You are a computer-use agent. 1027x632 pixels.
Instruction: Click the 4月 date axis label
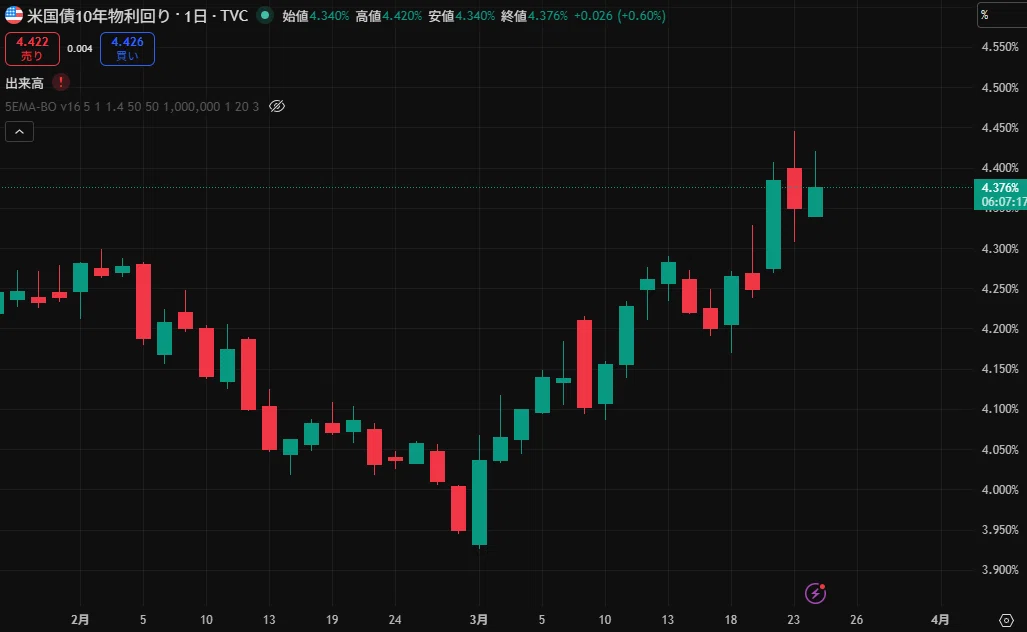pyautogui.click(x=941, y=620)
